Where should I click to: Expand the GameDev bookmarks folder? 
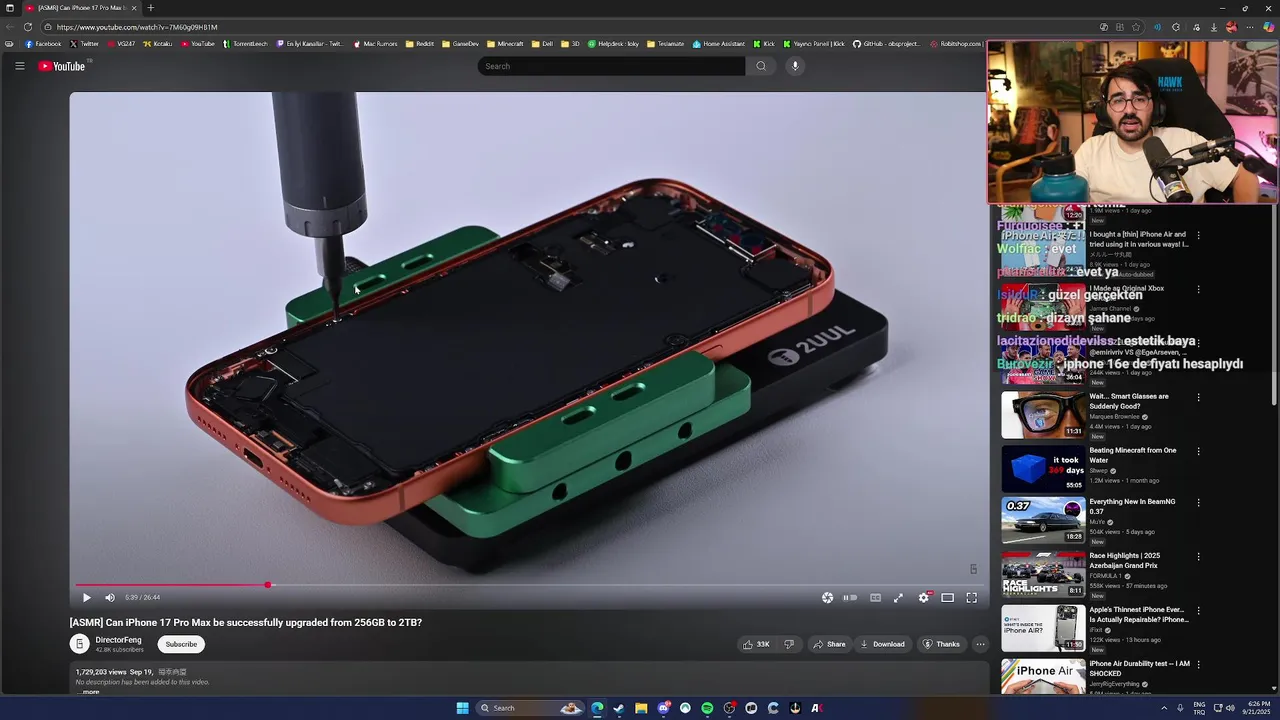coord(460,44)
